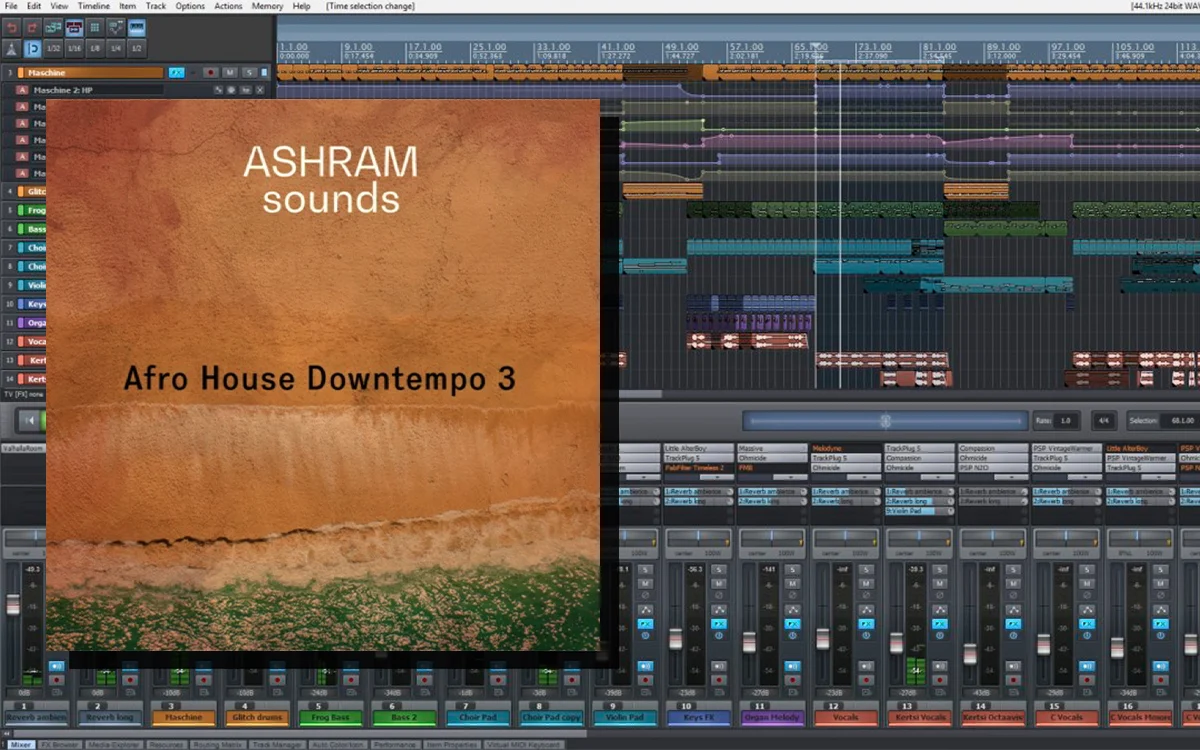Switch to the FX Browser tab
This screenshot has height=750, width=1200.
(58, 744)
